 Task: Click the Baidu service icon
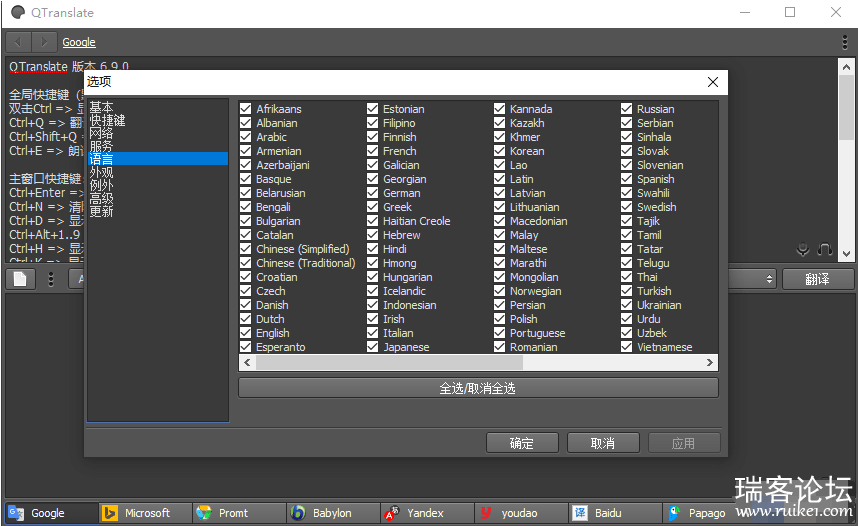[x=579, y=513]
